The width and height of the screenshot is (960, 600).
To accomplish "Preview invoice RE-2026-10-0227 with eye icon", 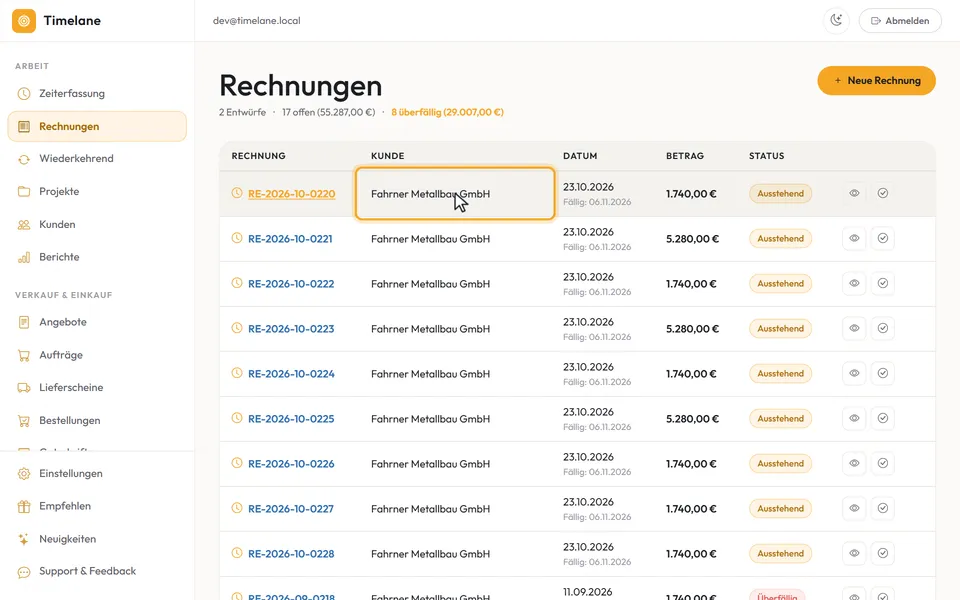I will 854,508.
